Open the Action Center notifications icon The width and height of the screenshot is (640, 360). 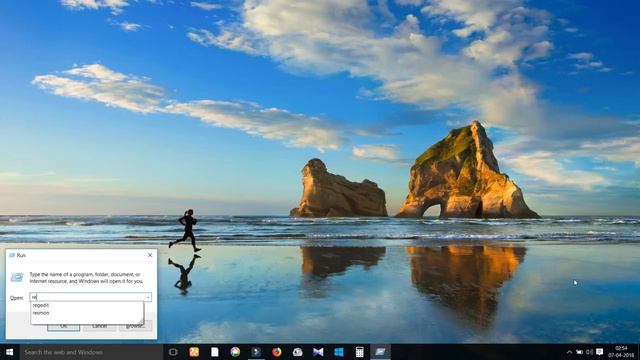(600, 352)
